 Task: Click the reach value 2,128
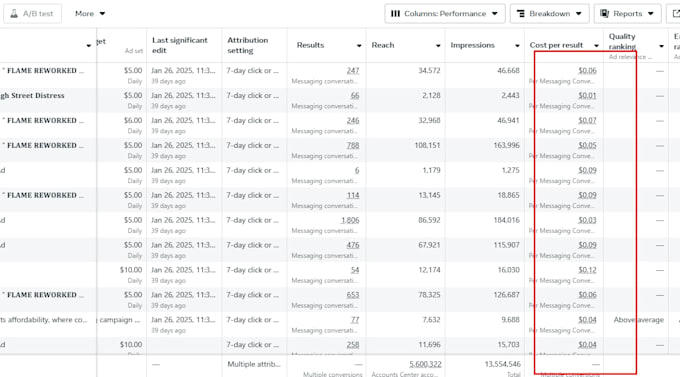(x=431, y=95)
